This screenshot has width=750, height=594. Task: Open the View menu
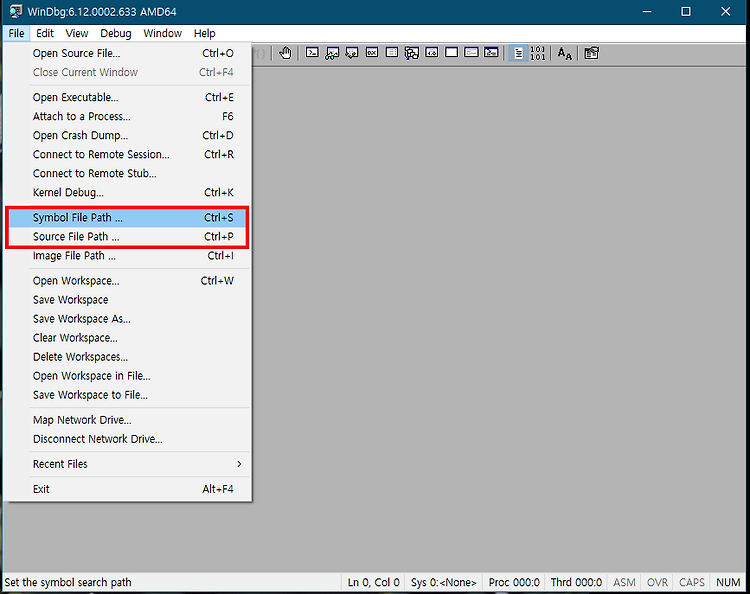point(77,33)
